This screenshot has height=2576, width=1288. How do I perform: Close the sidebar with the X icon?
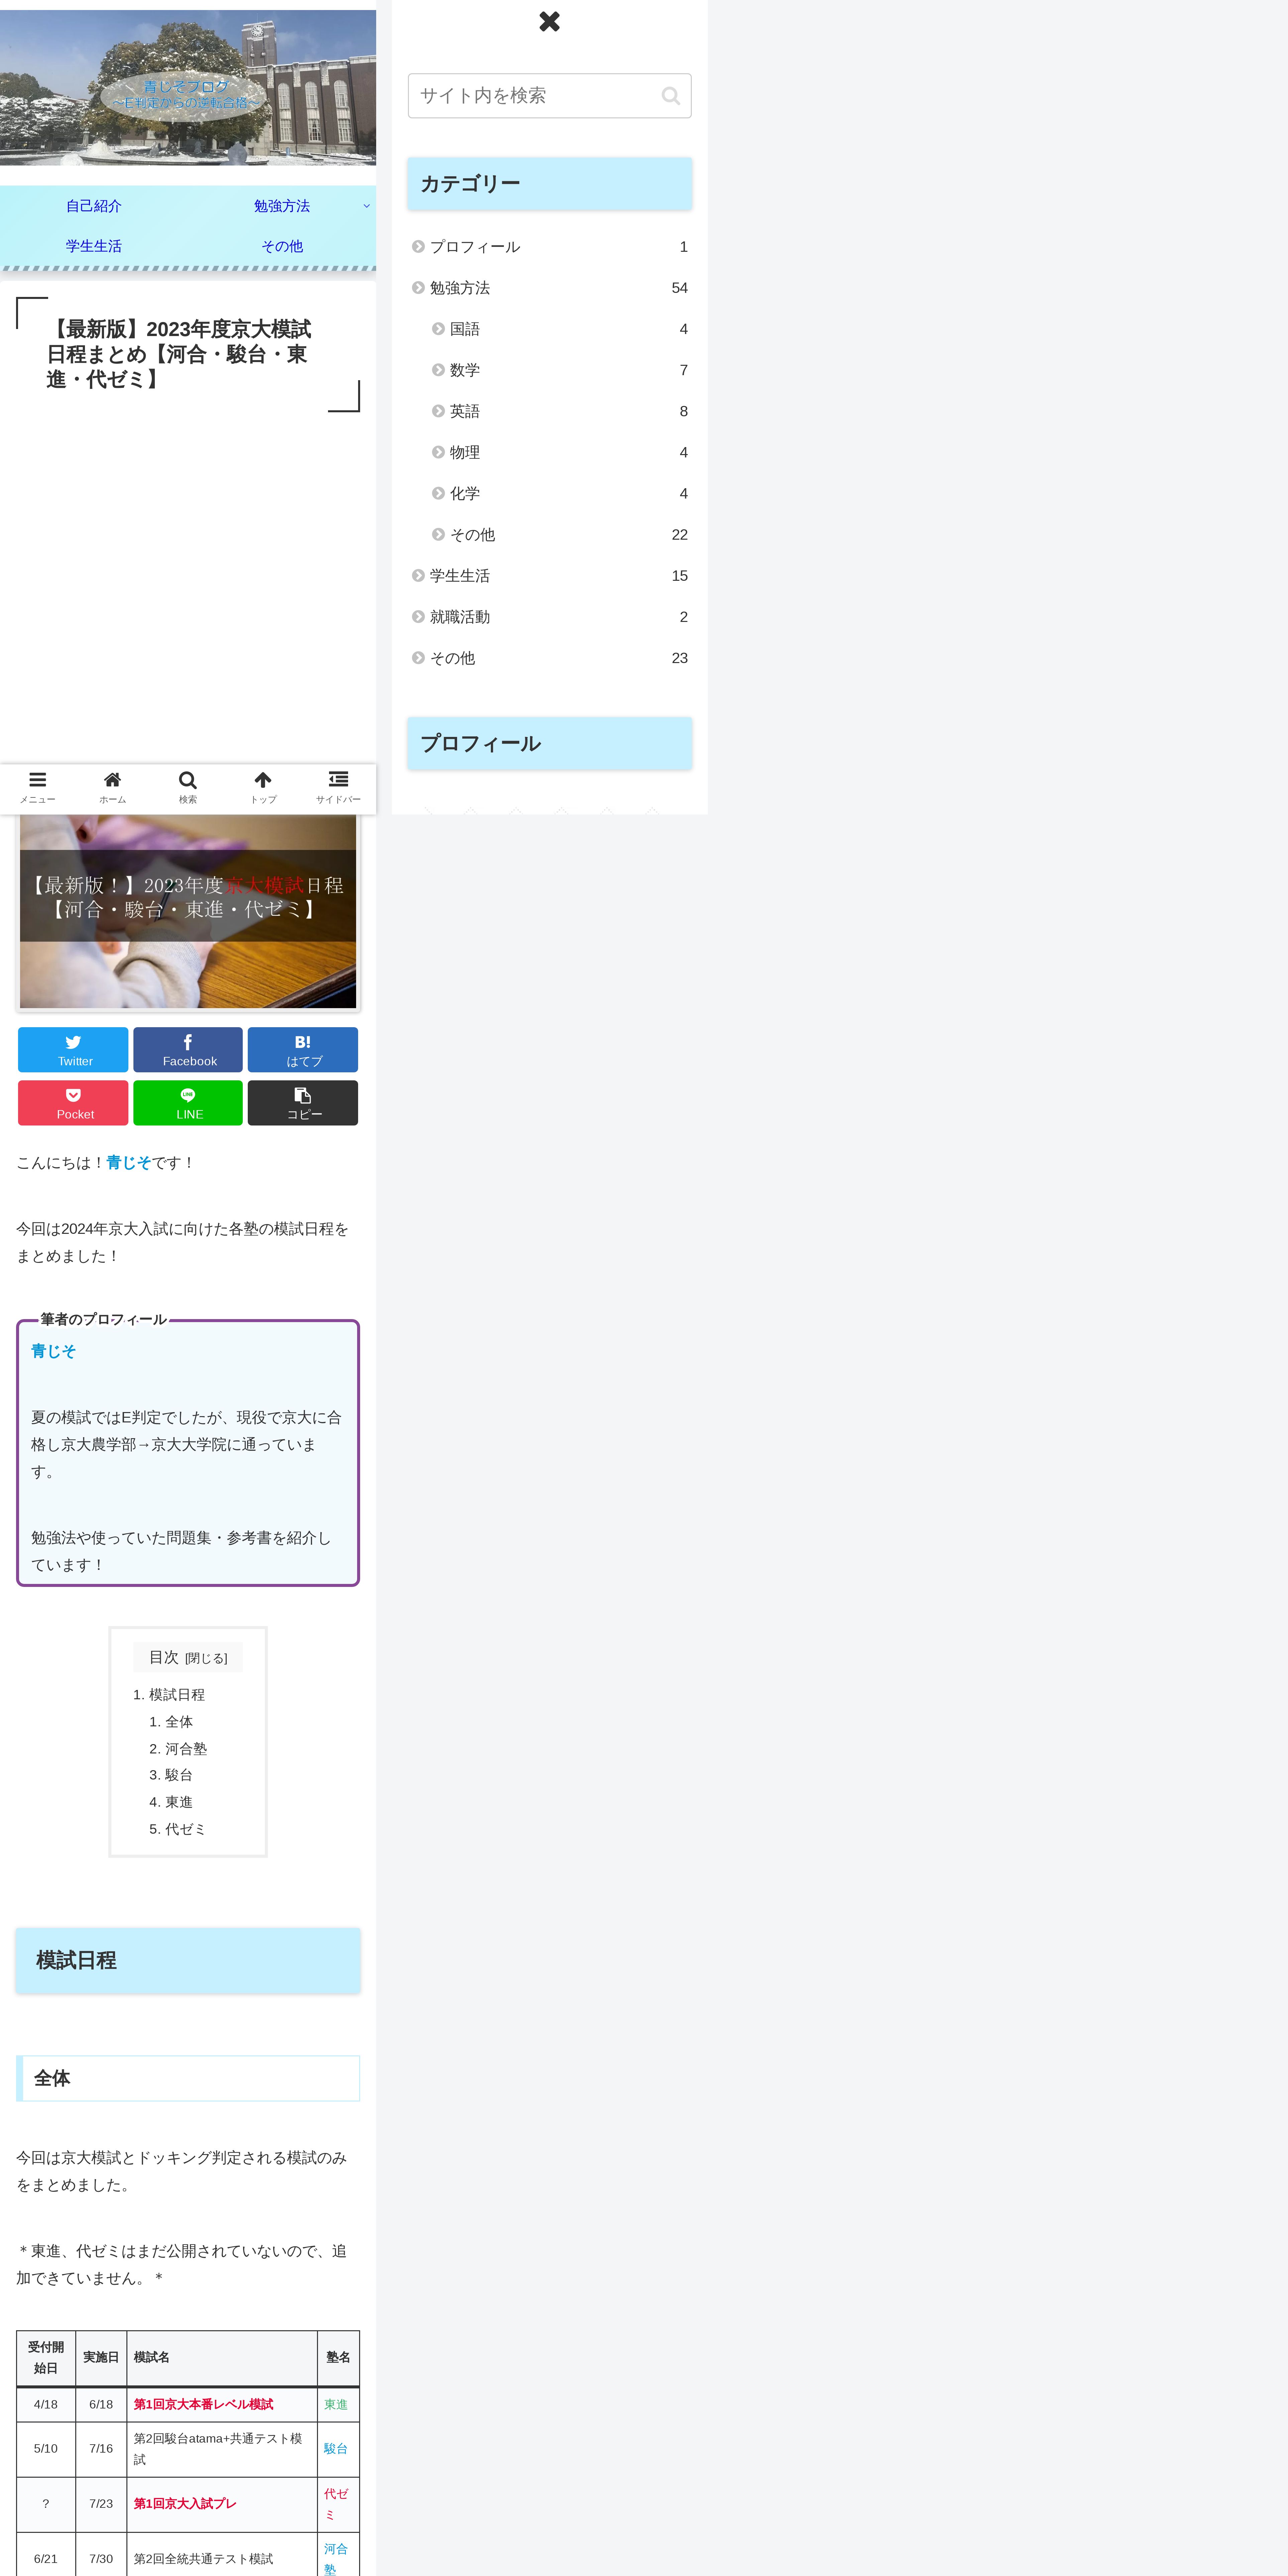click(549, 21)
